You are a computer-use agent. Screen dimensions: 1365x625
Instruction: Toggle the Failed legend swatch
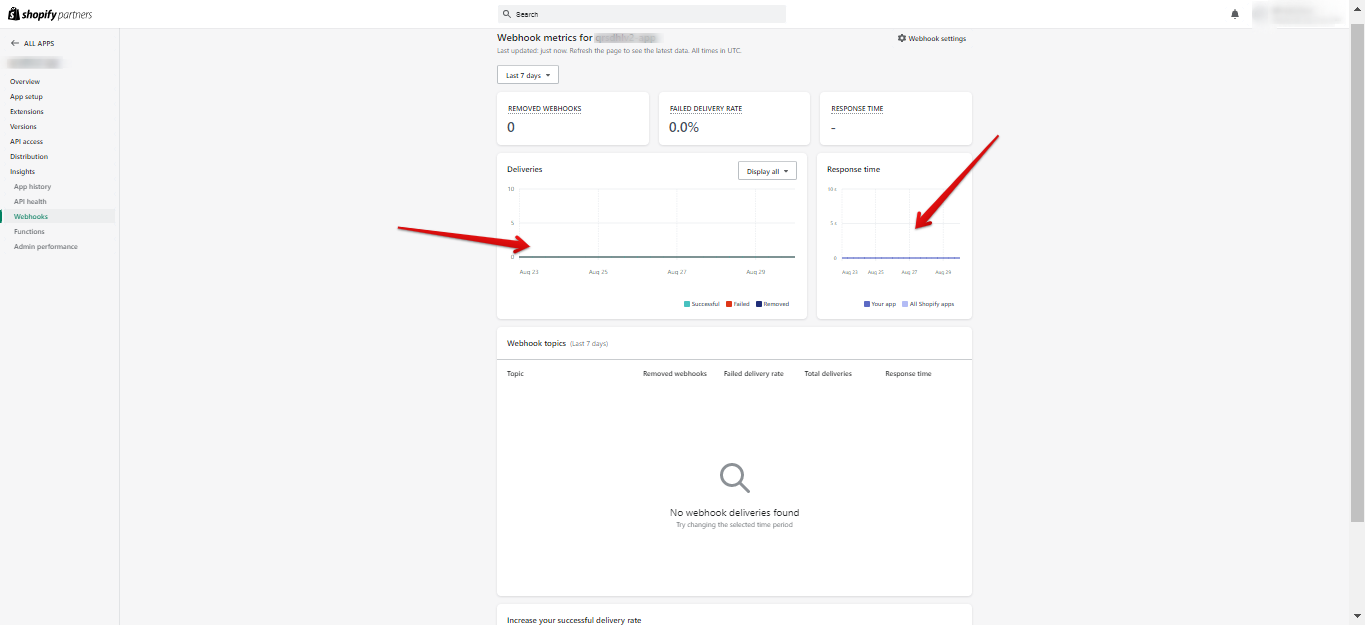click(729, 304)
